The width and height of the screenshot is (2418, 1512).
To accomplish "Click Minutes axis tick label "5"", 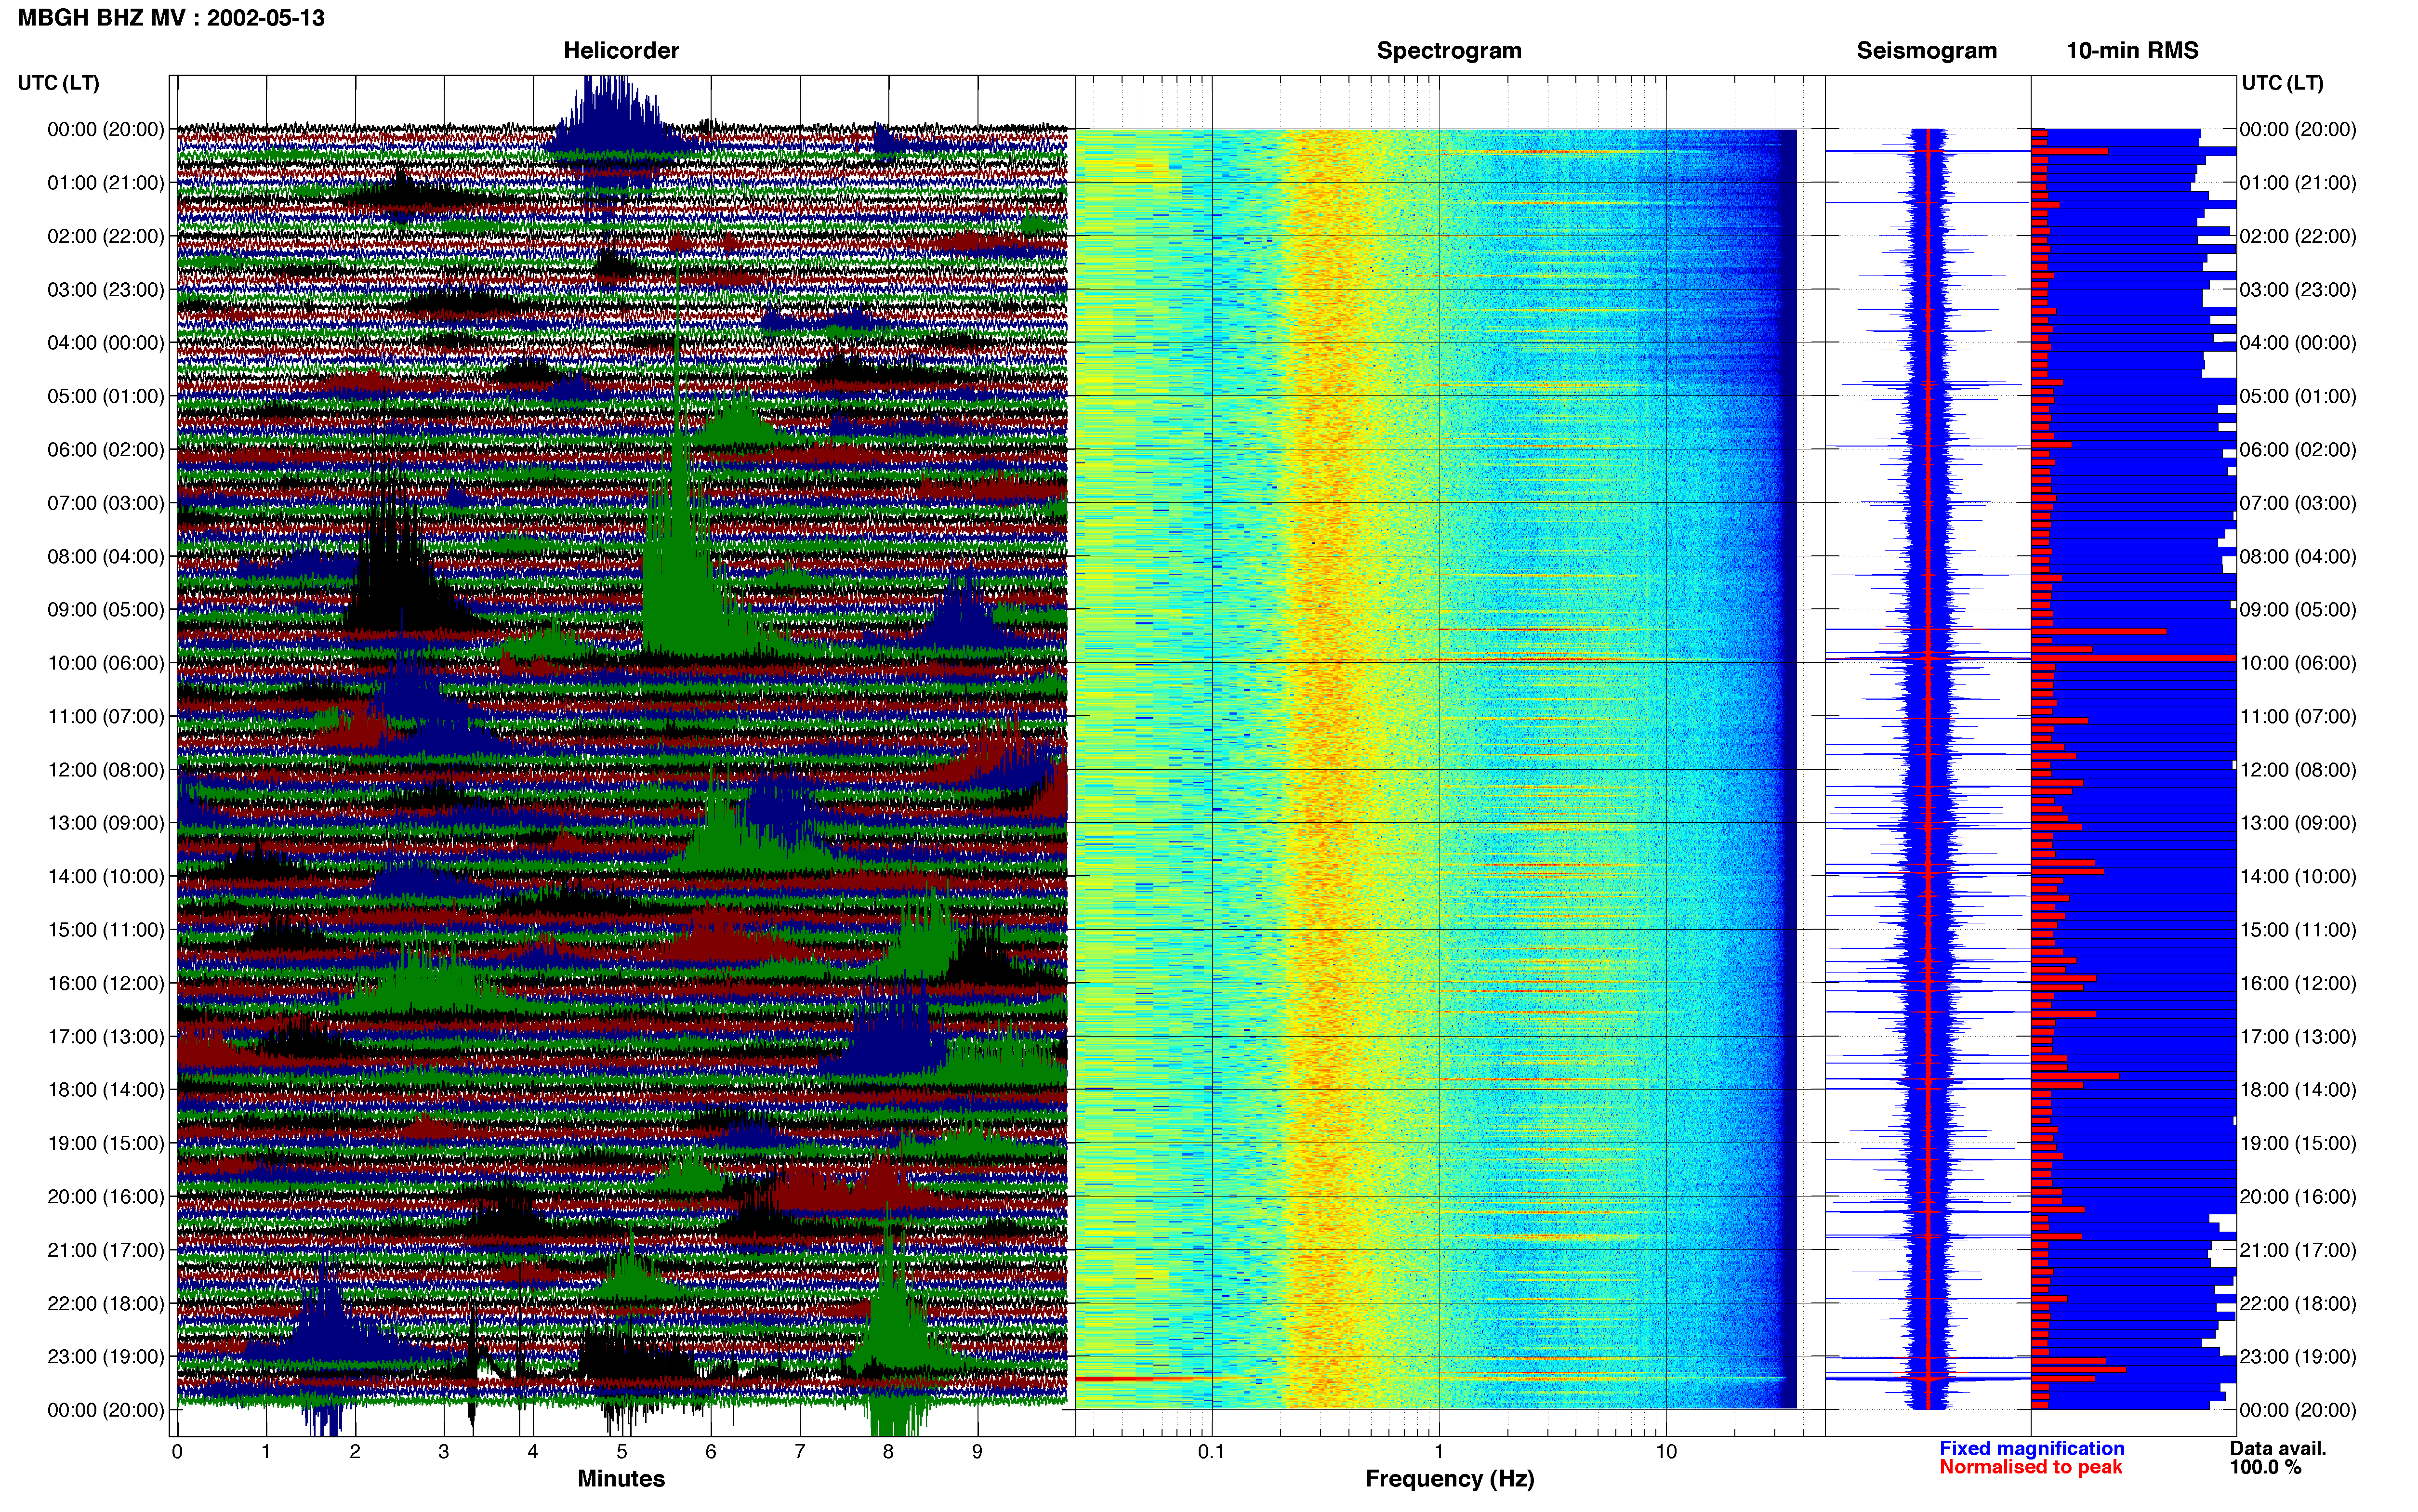I will point(622,1452).
